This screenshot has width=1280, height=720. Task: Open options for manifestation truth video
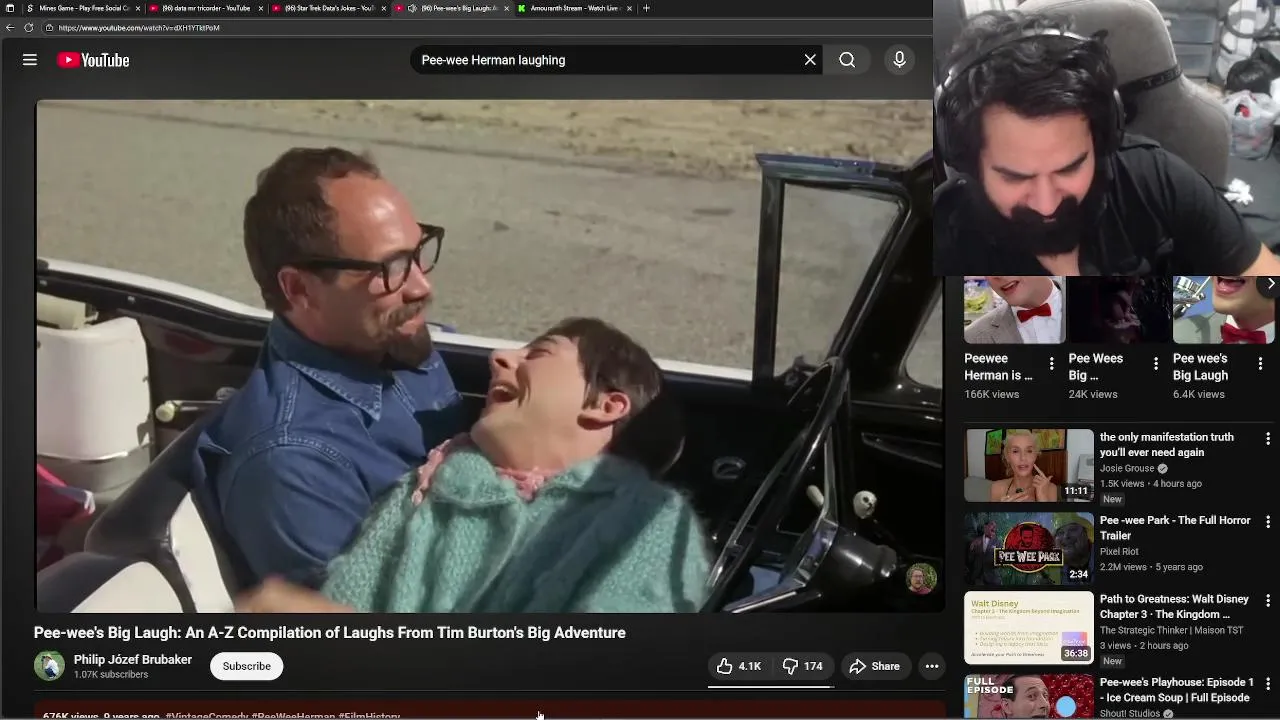1268,439
